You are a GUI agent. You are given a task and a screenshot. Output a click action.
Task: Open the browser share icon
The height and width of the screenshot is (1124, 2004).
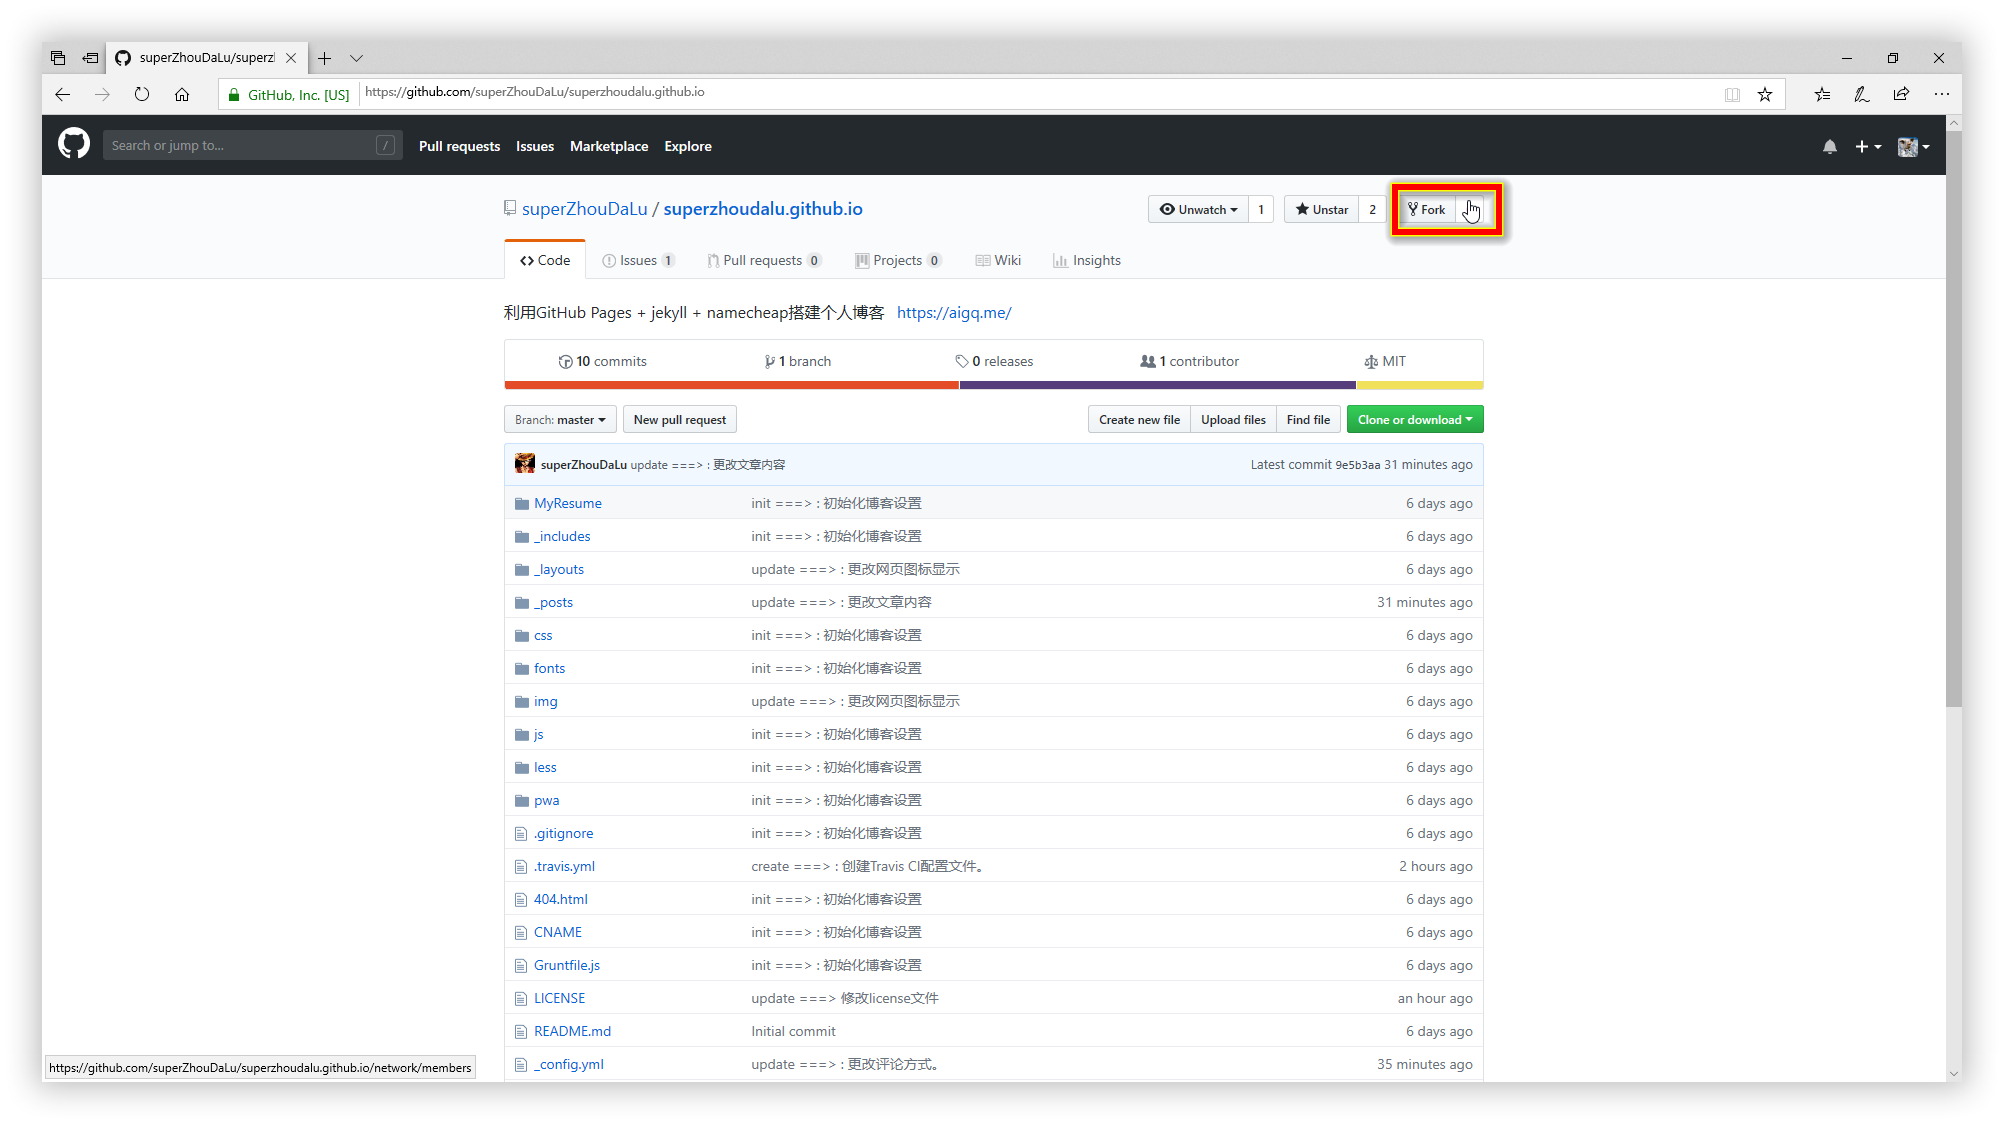1901,94
